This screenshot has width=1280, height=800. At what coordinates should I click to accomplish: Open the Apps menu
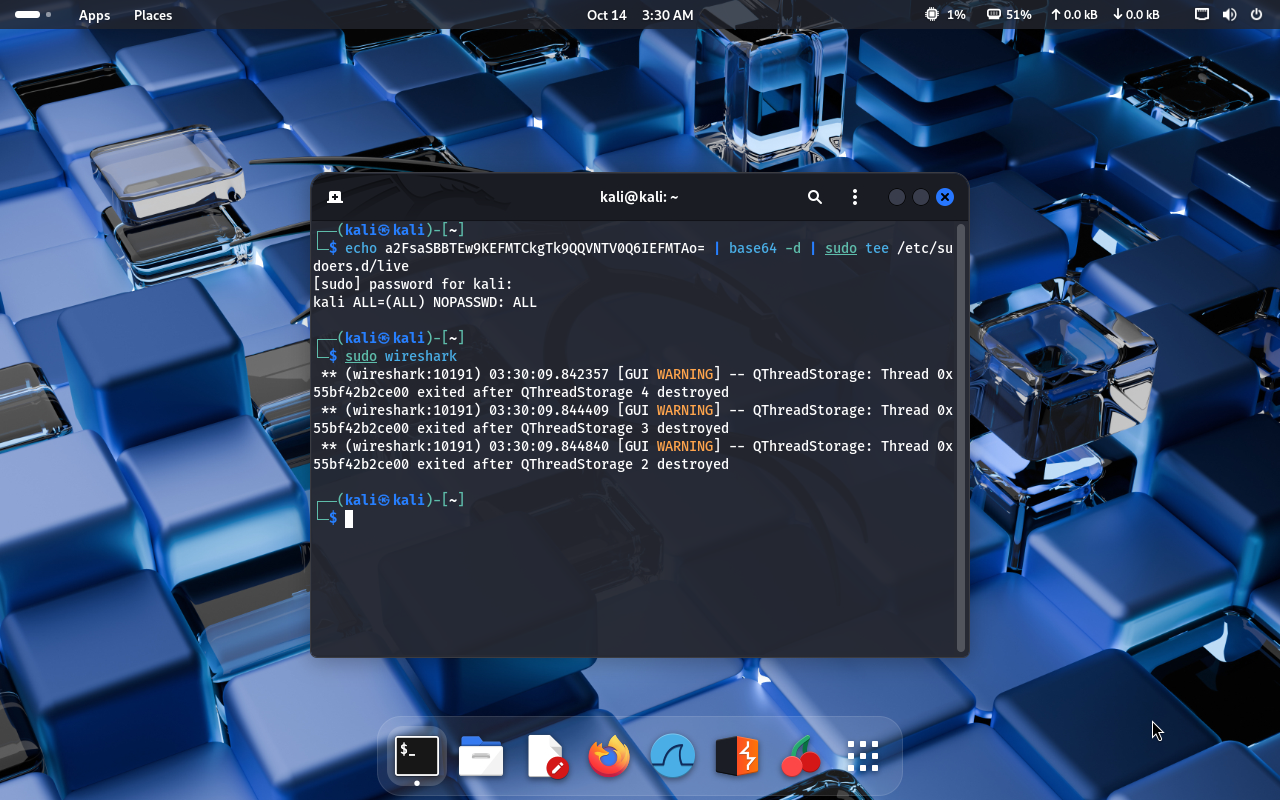tap(94, 15)
